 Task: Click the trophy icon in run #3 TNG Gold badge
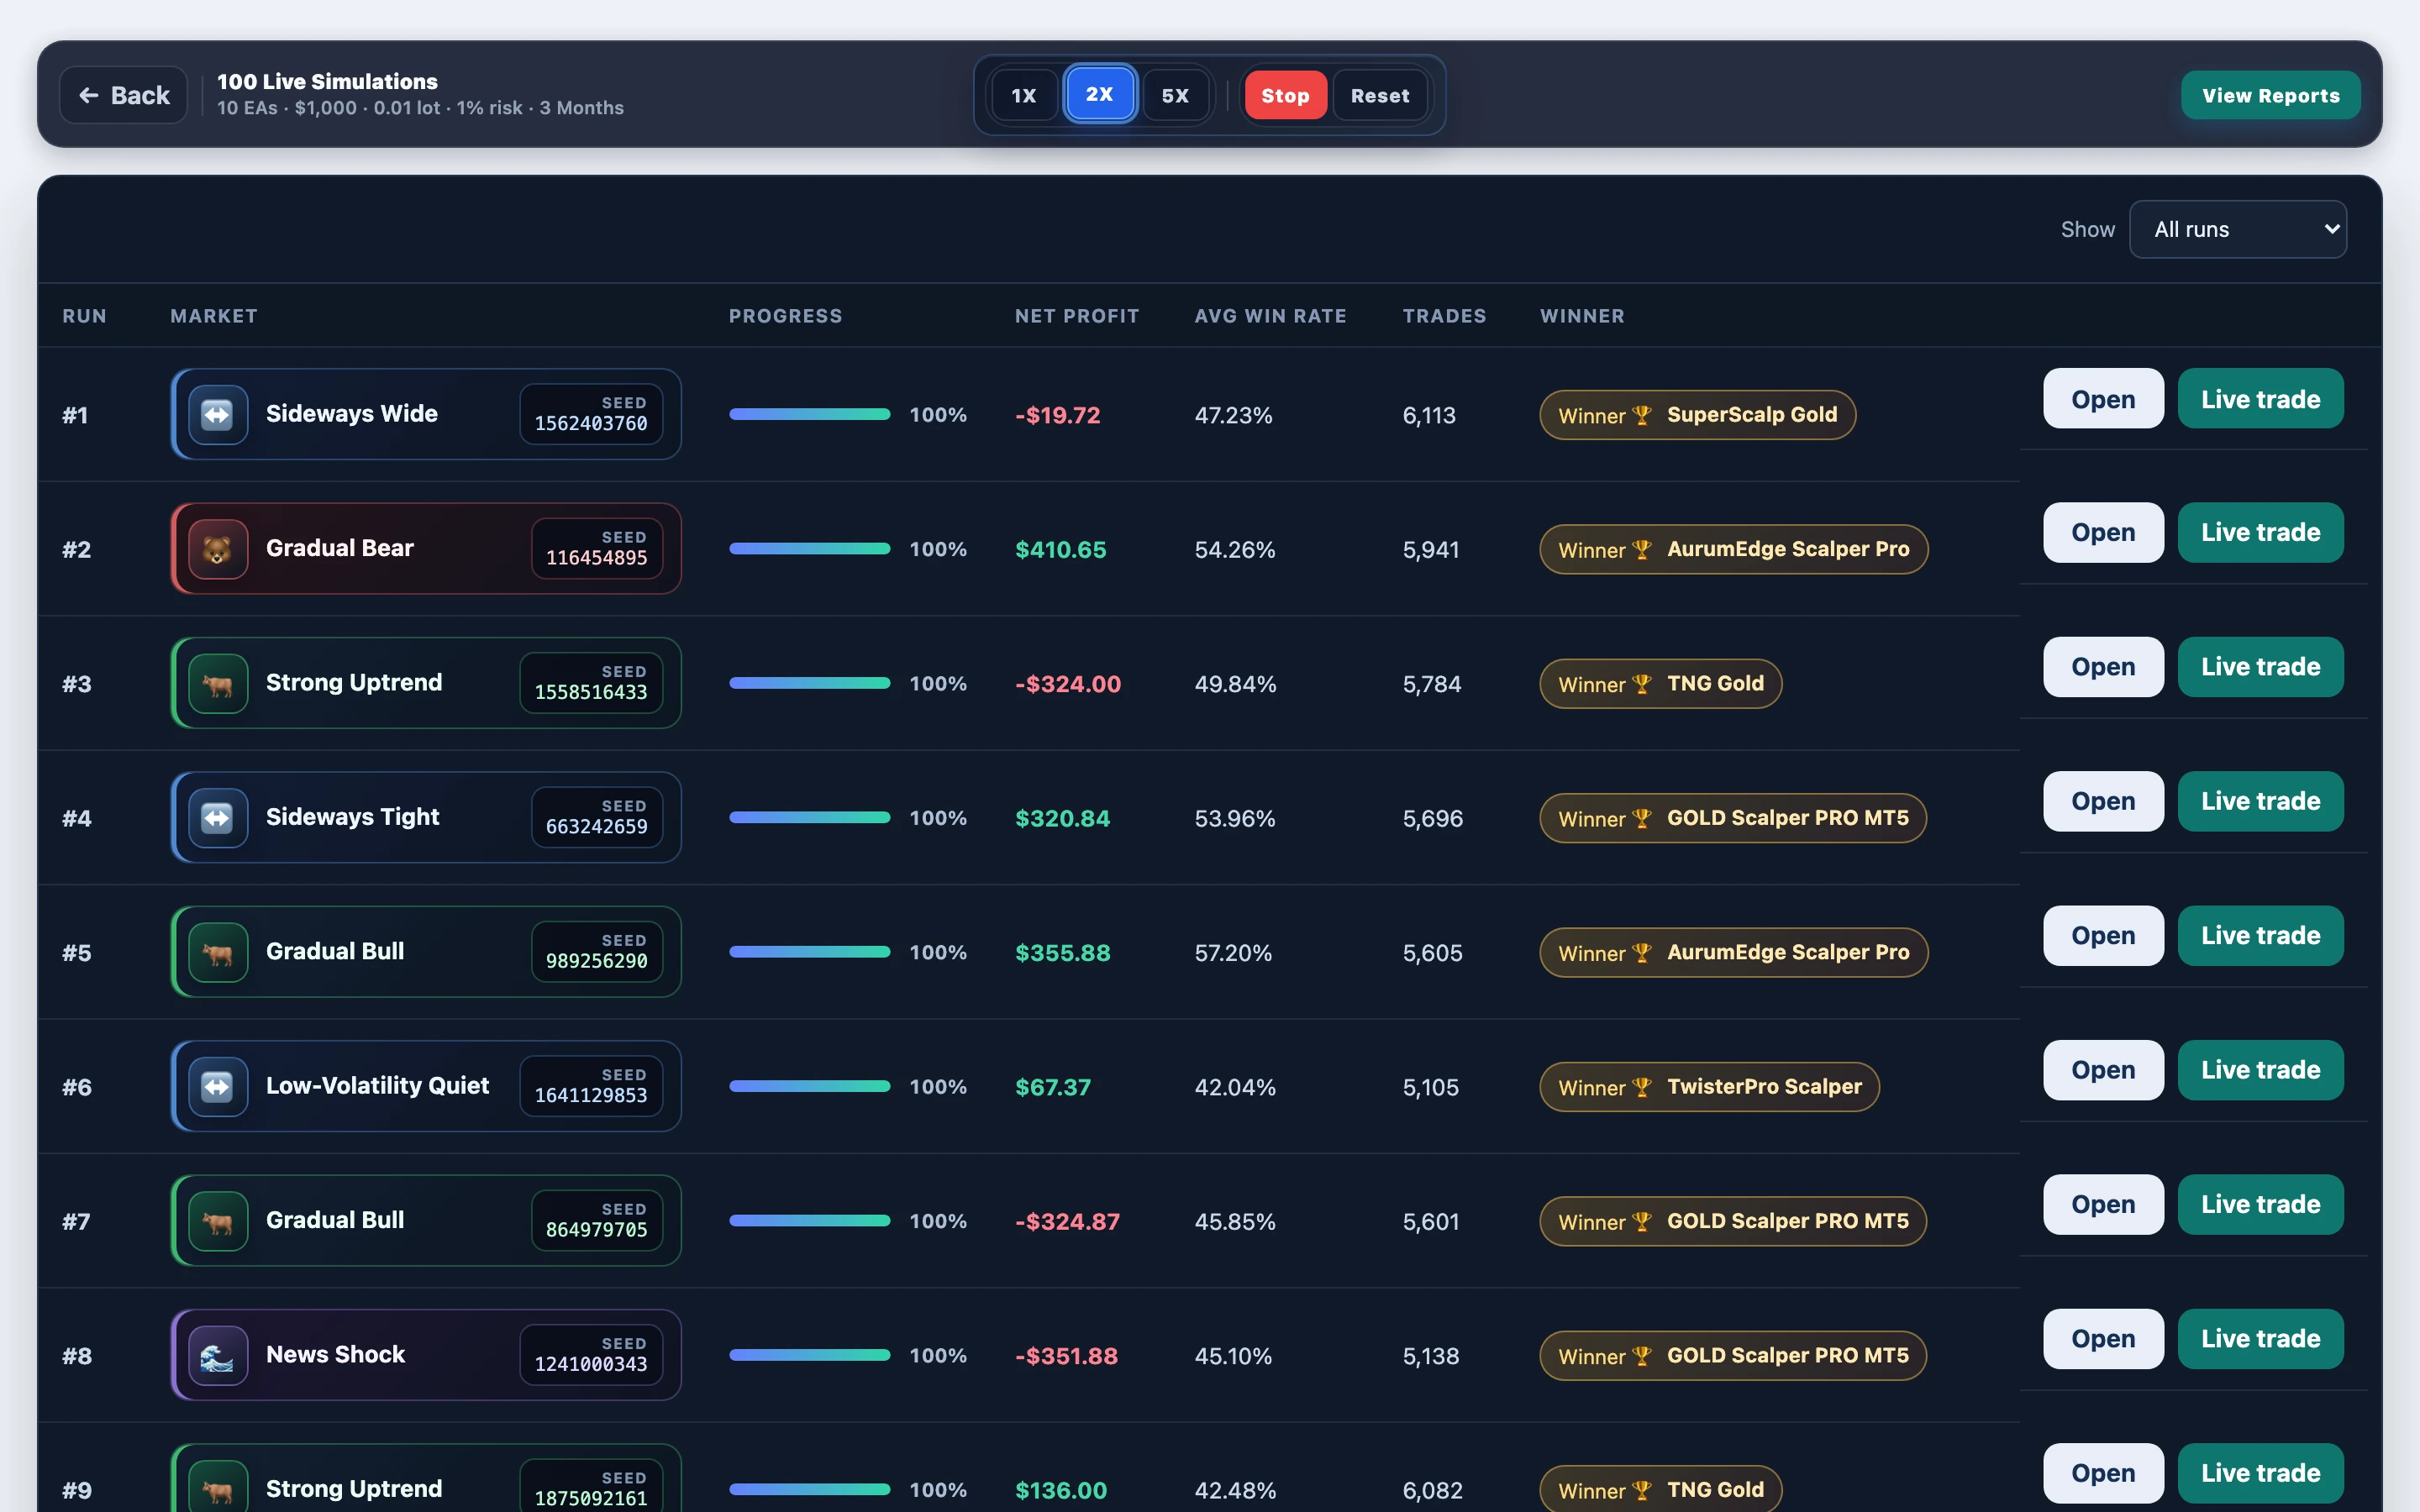click(1641, 684)
